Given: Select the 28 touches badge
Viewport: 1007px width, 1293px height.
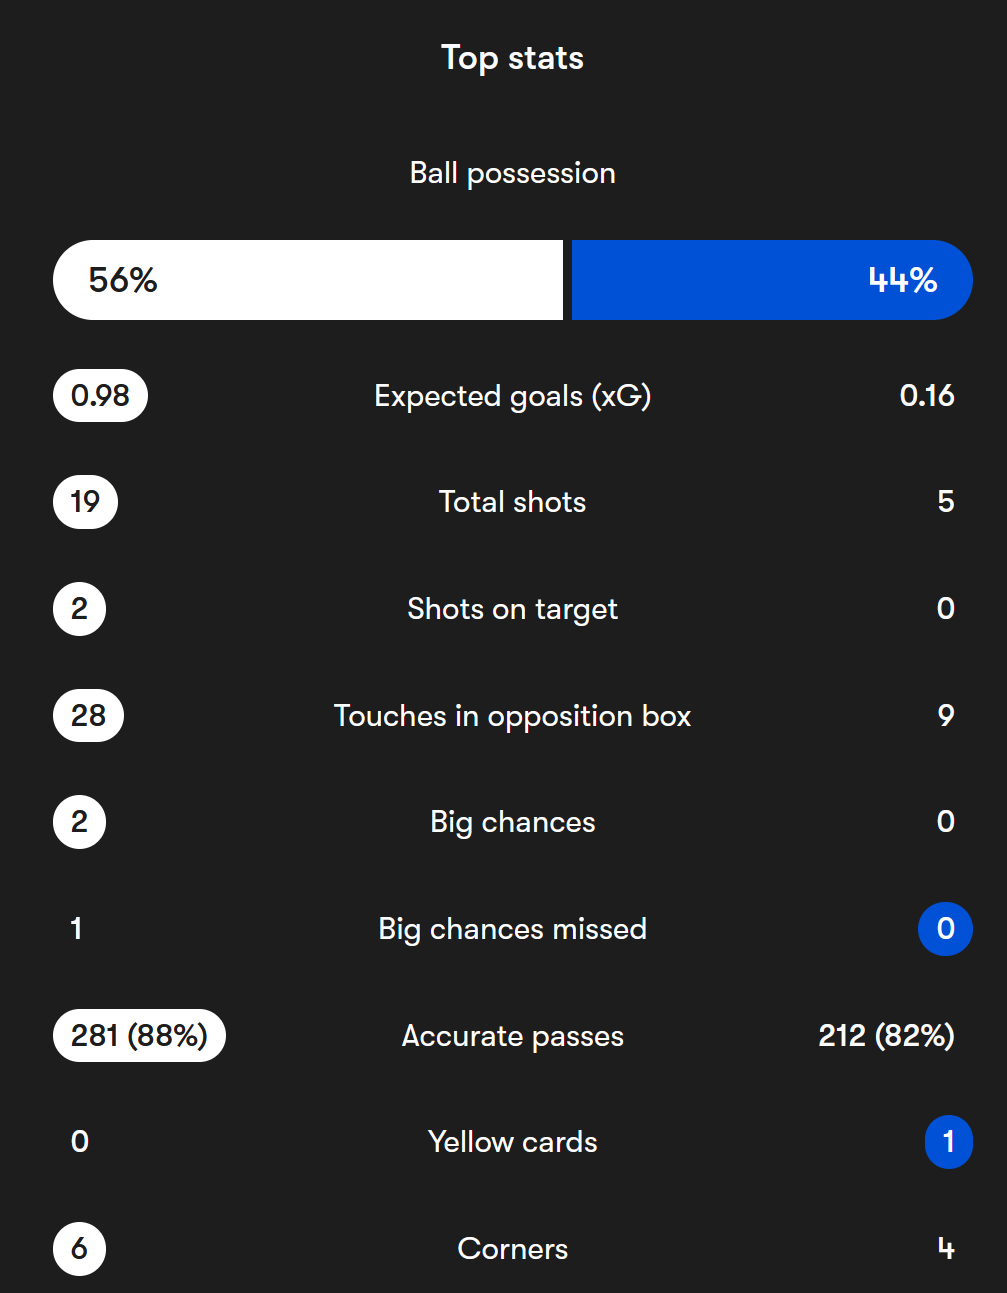Looking at the screenshot, I should coord(88,715).
